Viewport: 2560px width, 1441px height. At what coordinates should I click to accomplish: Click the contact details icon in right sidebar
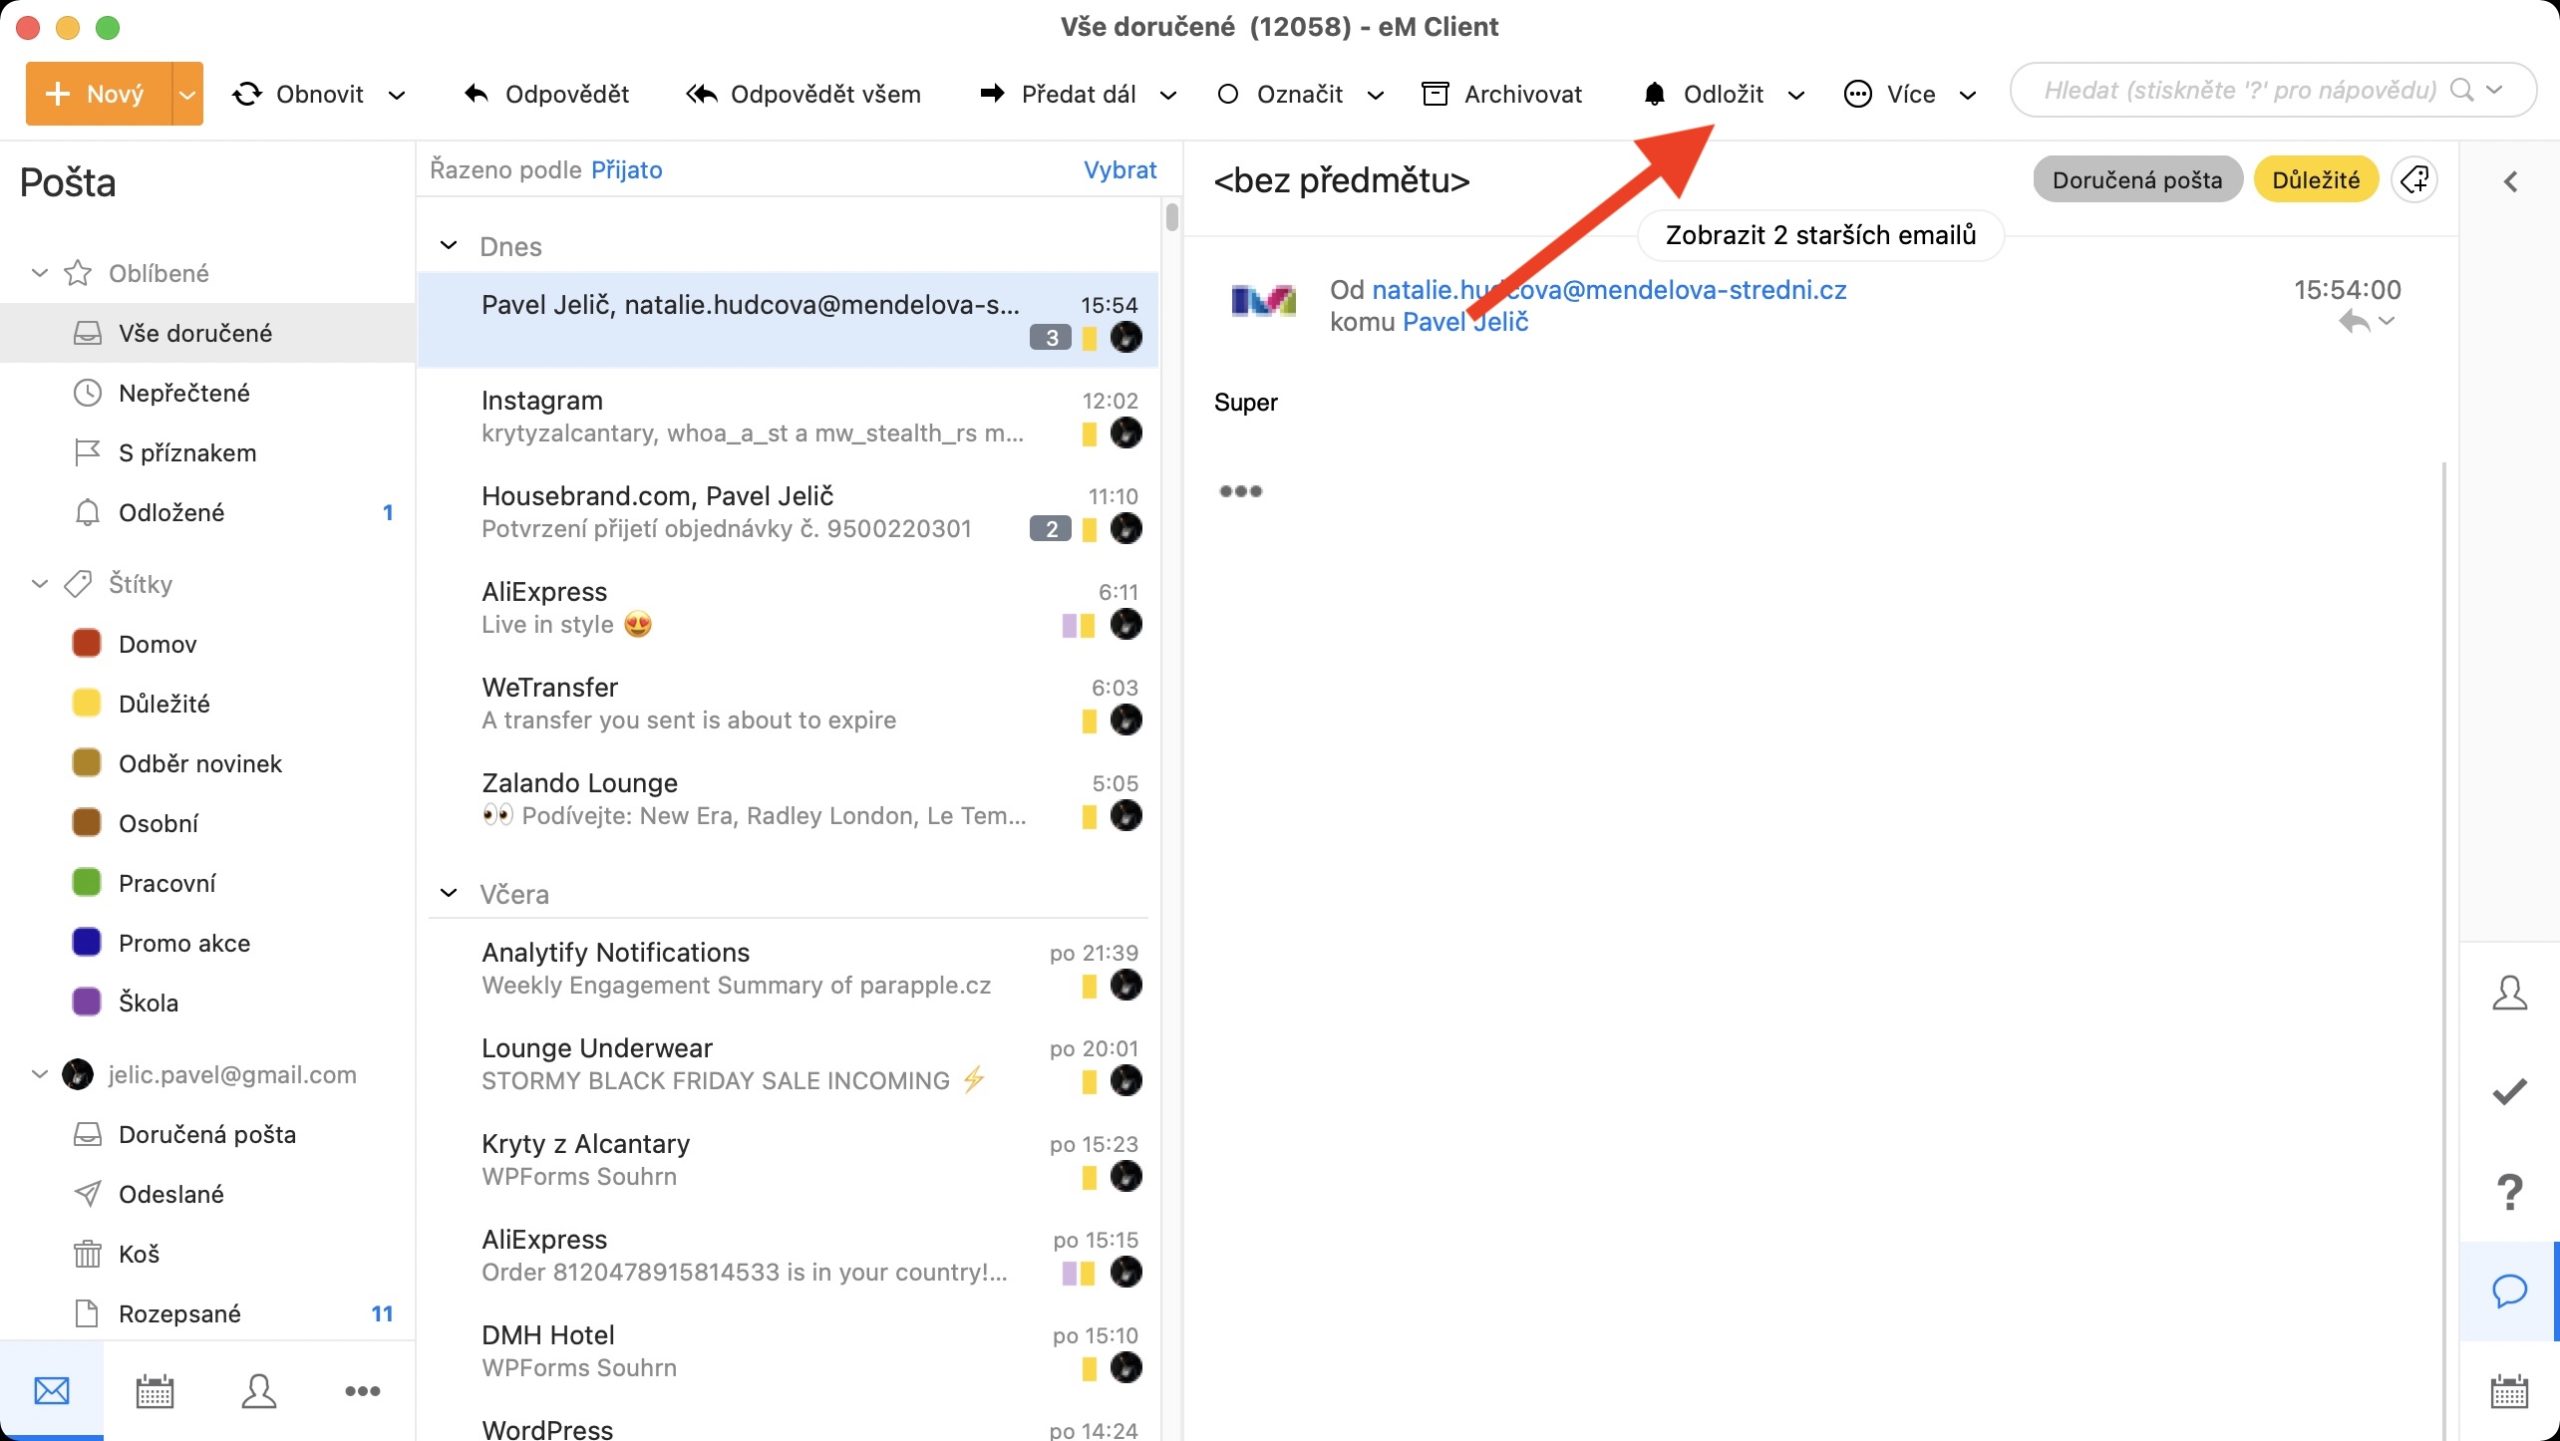pyautogui.click(x=2510, y=992)
